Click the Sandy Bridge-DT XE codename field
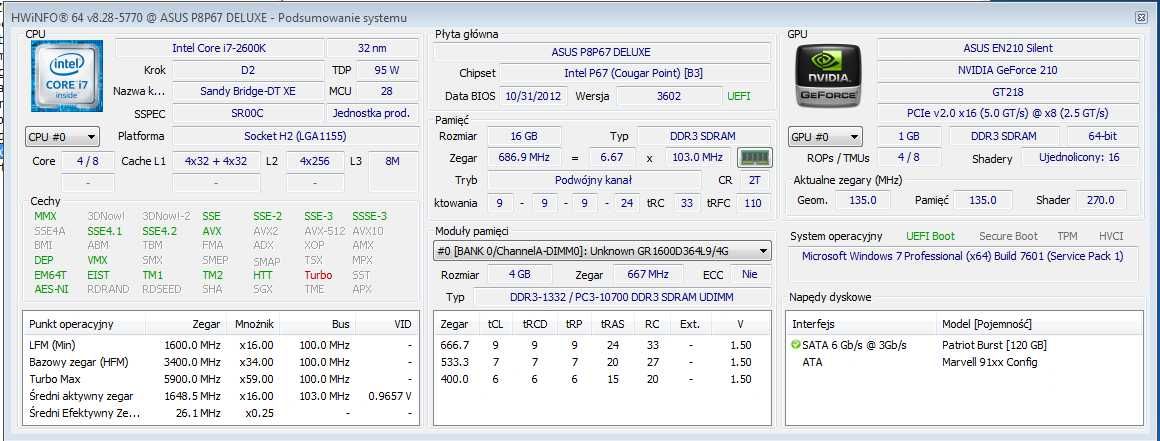The image size is (1160, 441). (248, 91)
